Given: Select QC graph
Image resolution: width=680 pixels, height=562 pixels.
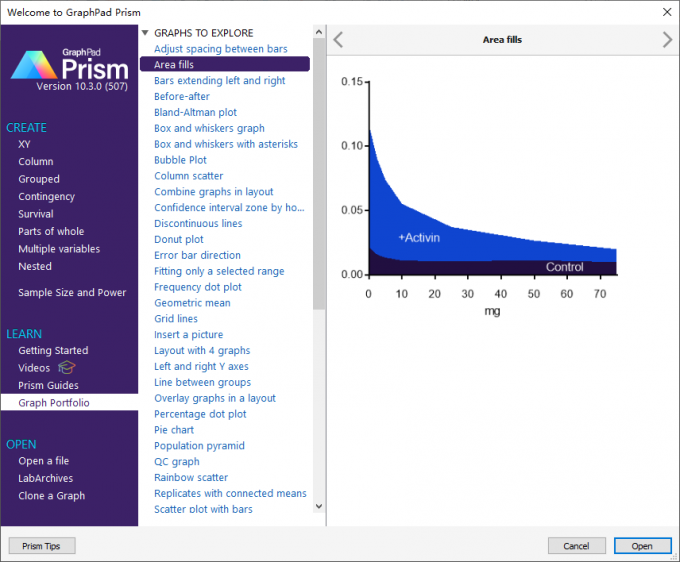Looking at the screenshot, I should click(x=177, y=462).
